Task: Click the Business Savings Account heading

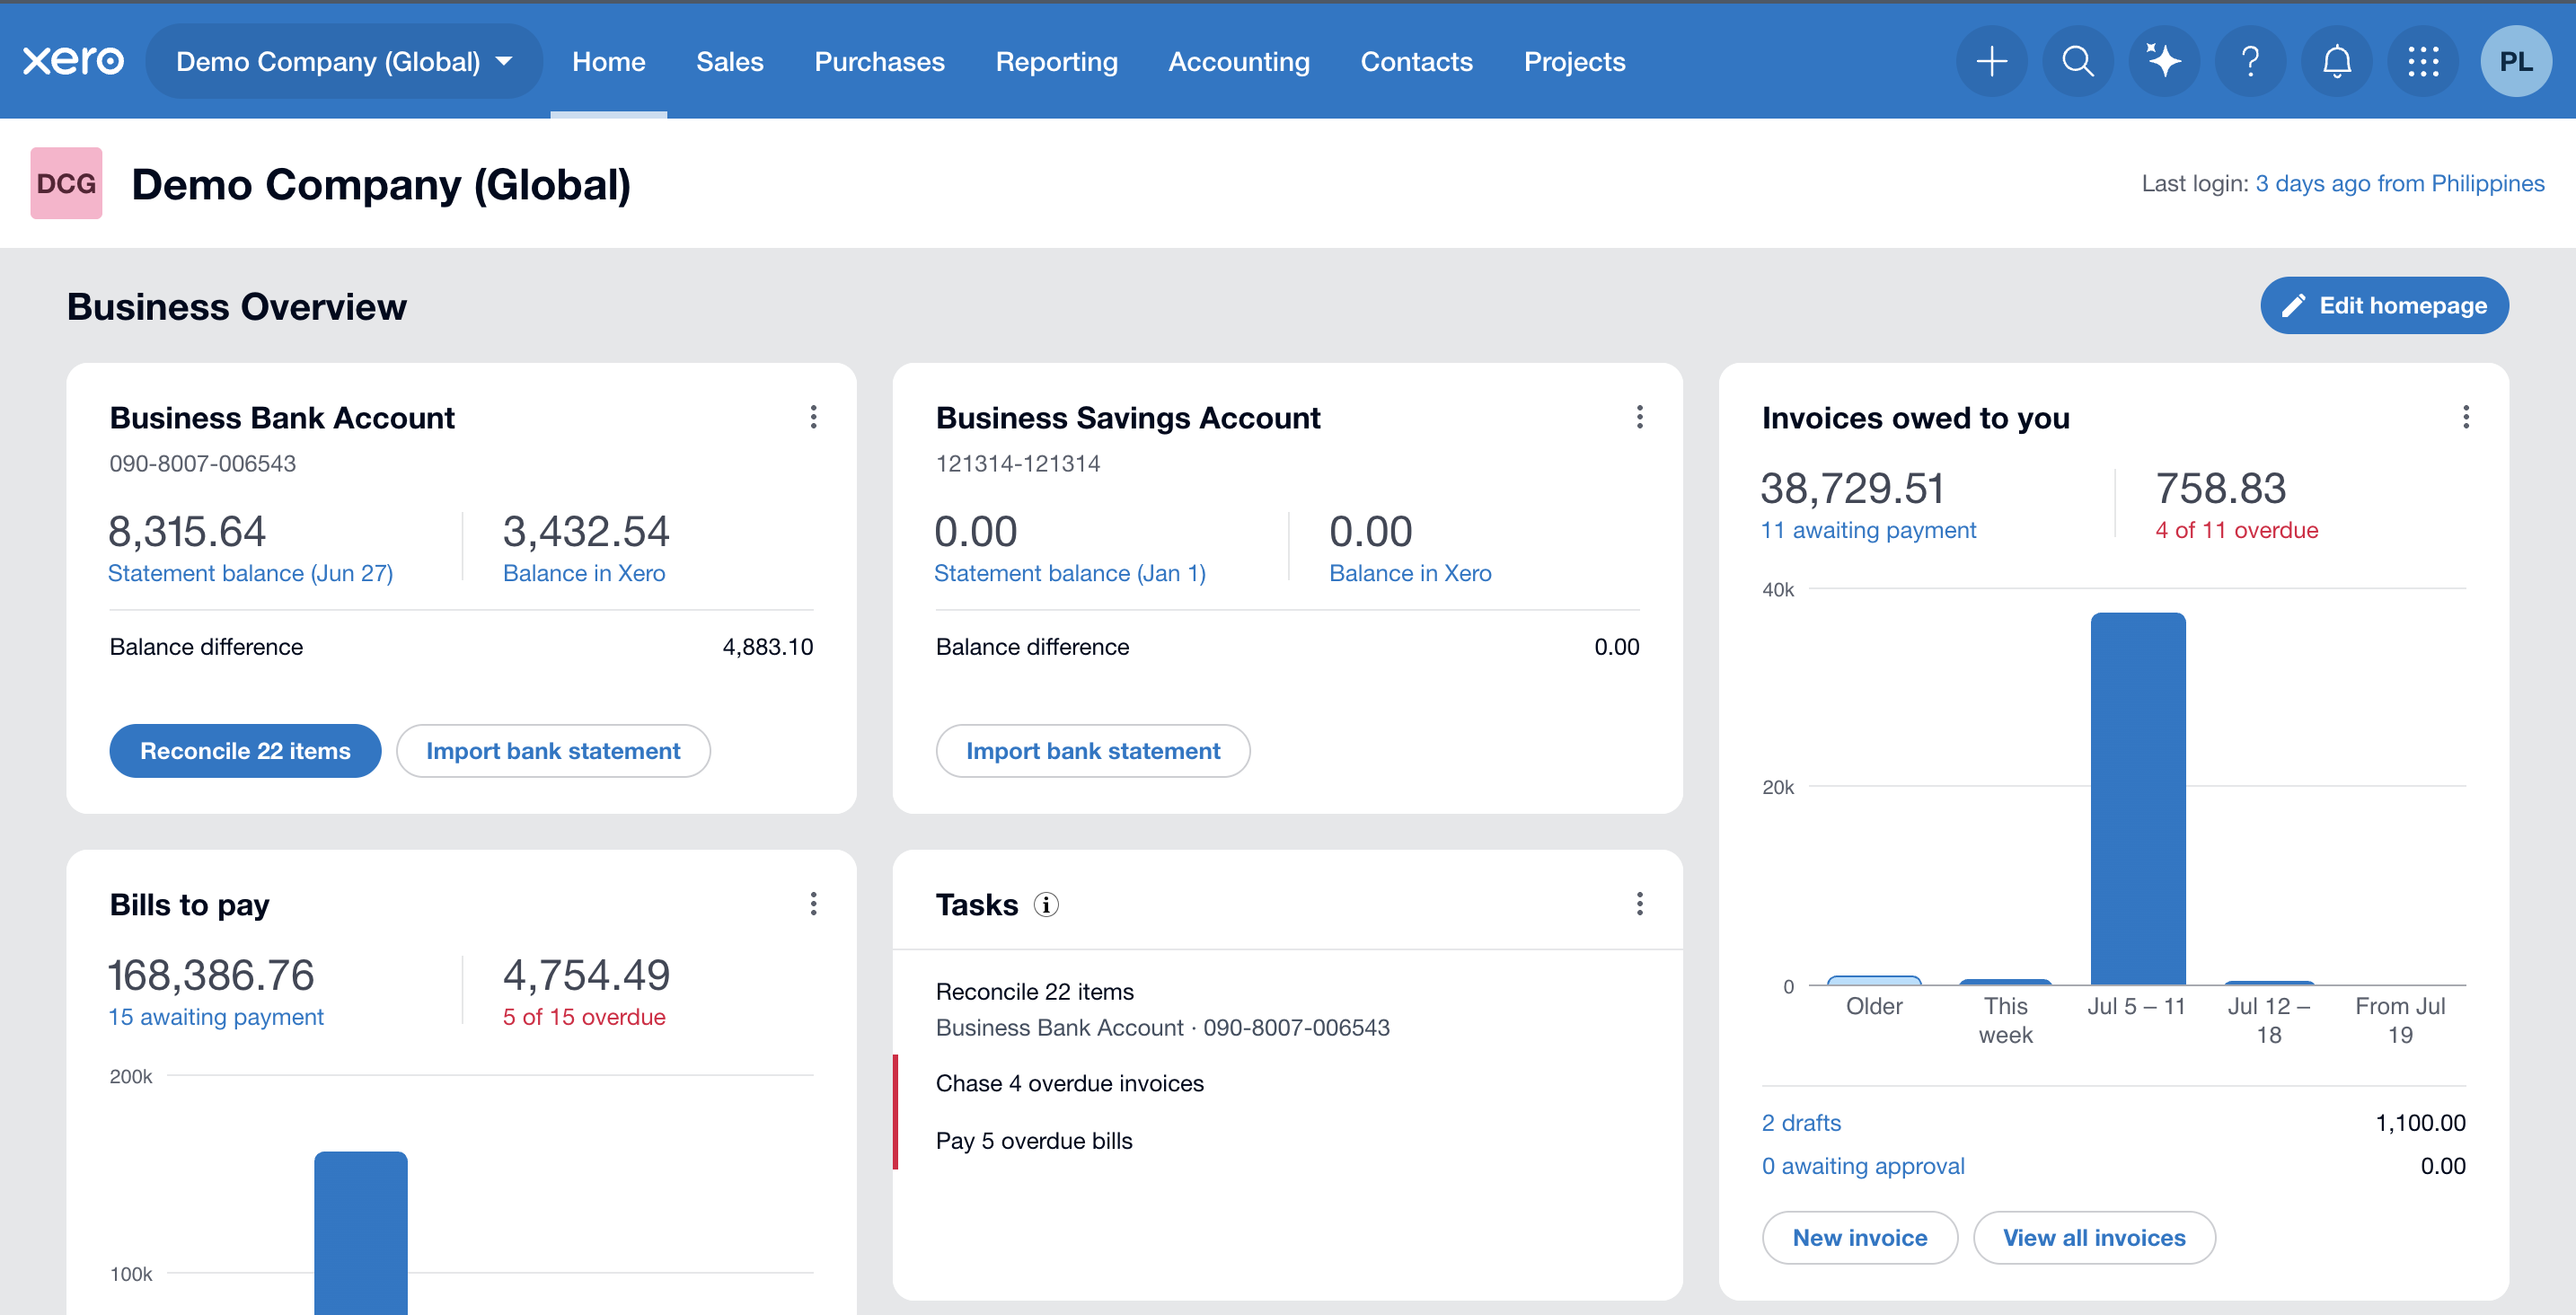Action: 1128,418
